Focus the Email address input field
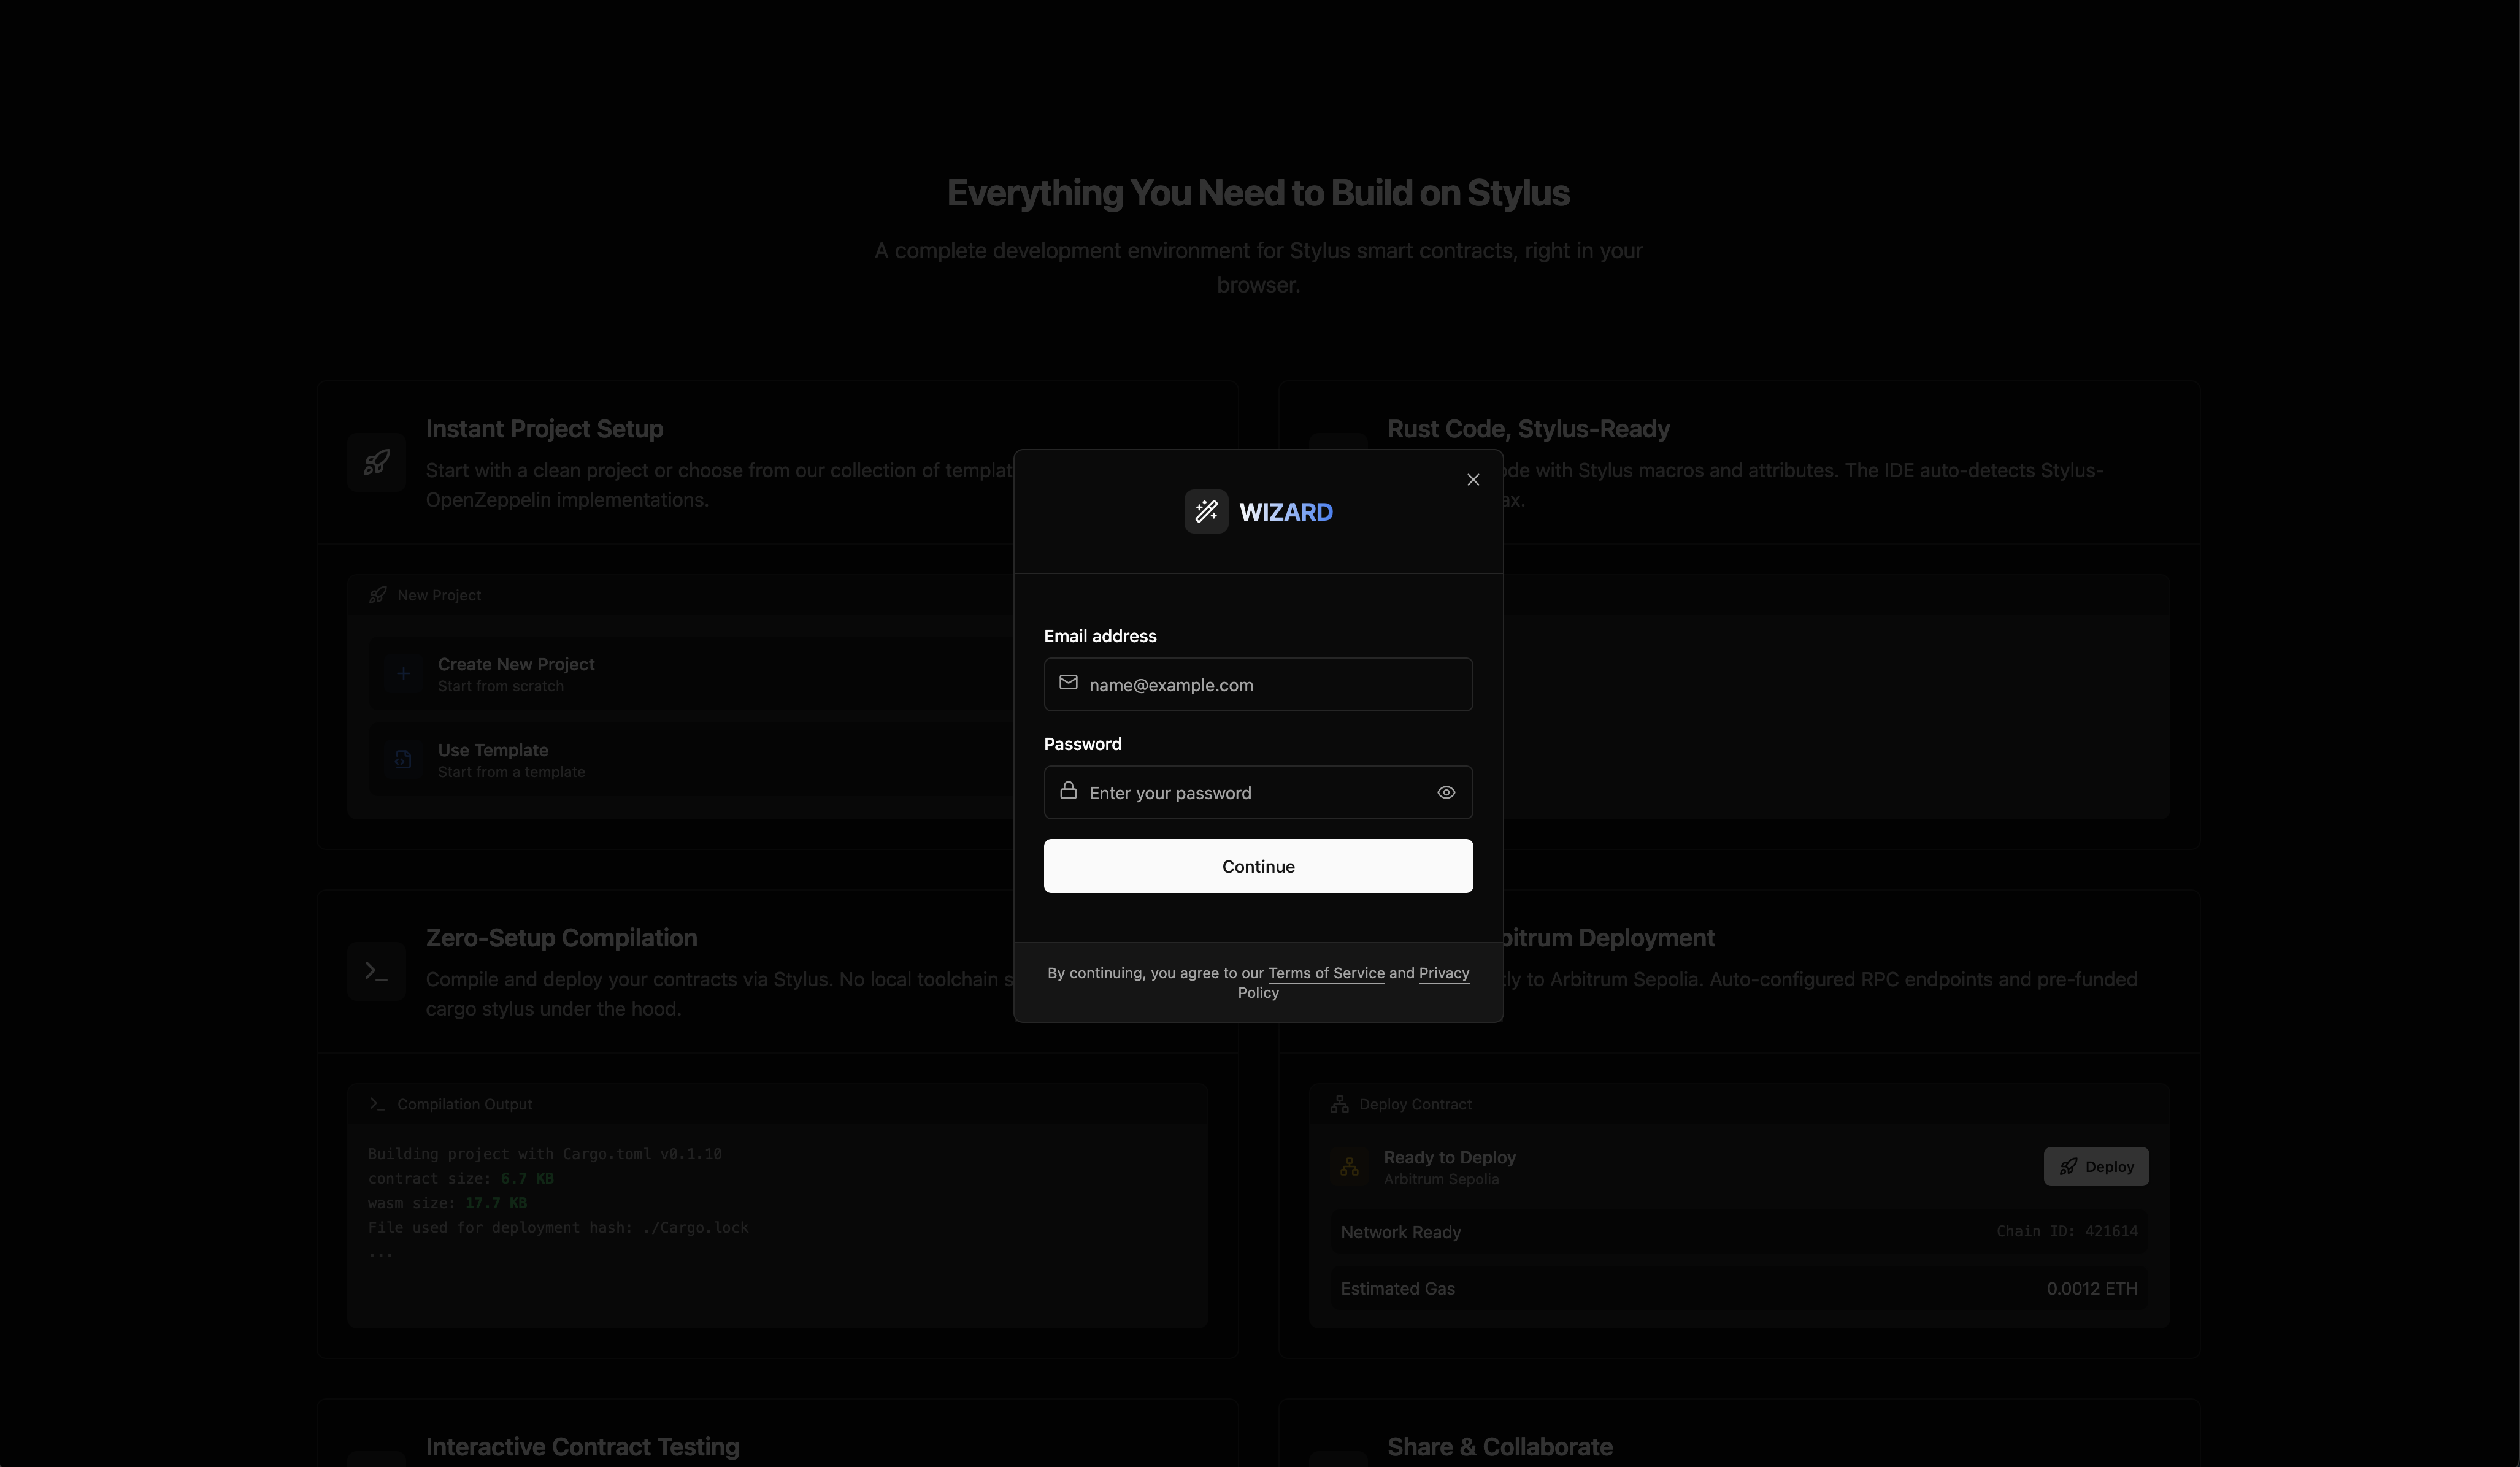 point(1258,684)
